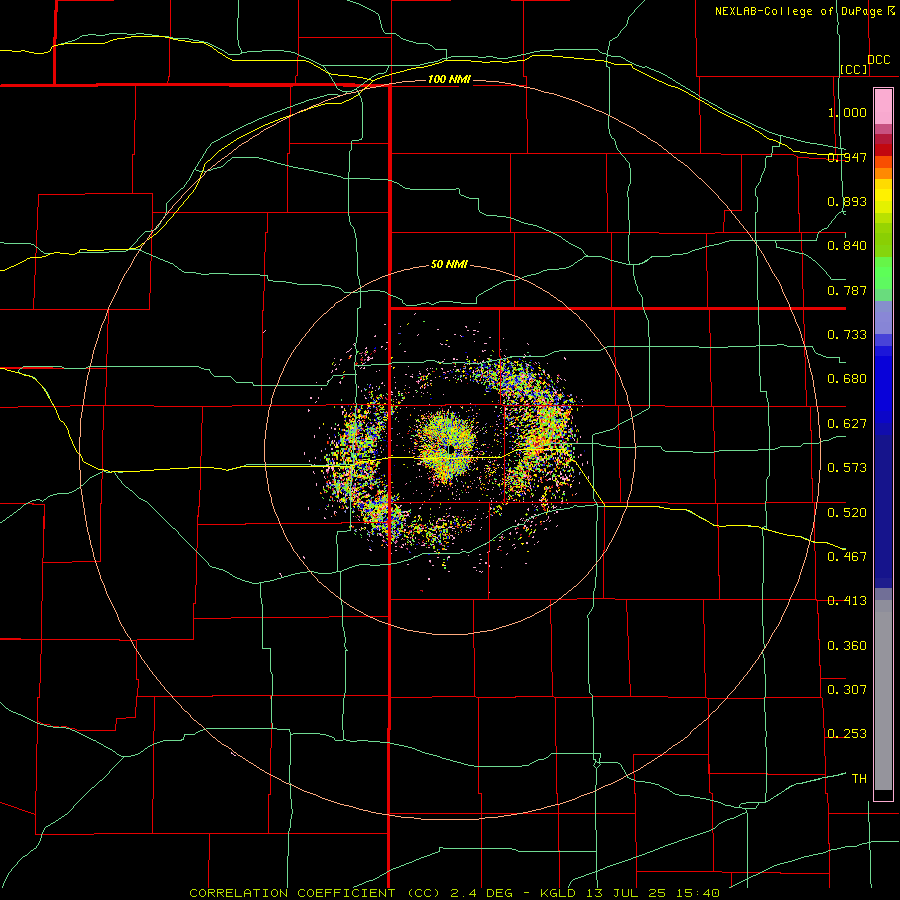Click the Correlation Coefficient caption at bottom

[x=454, y=893]
